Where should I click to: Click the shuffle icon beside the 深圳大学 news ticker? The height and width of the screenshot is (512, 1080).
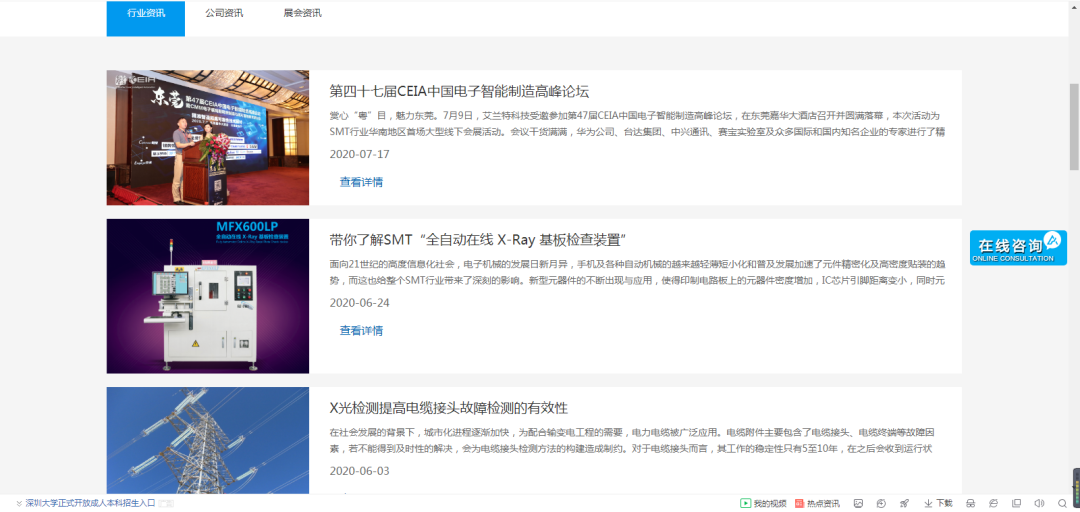pyautogui.click(x=19, y=504)
